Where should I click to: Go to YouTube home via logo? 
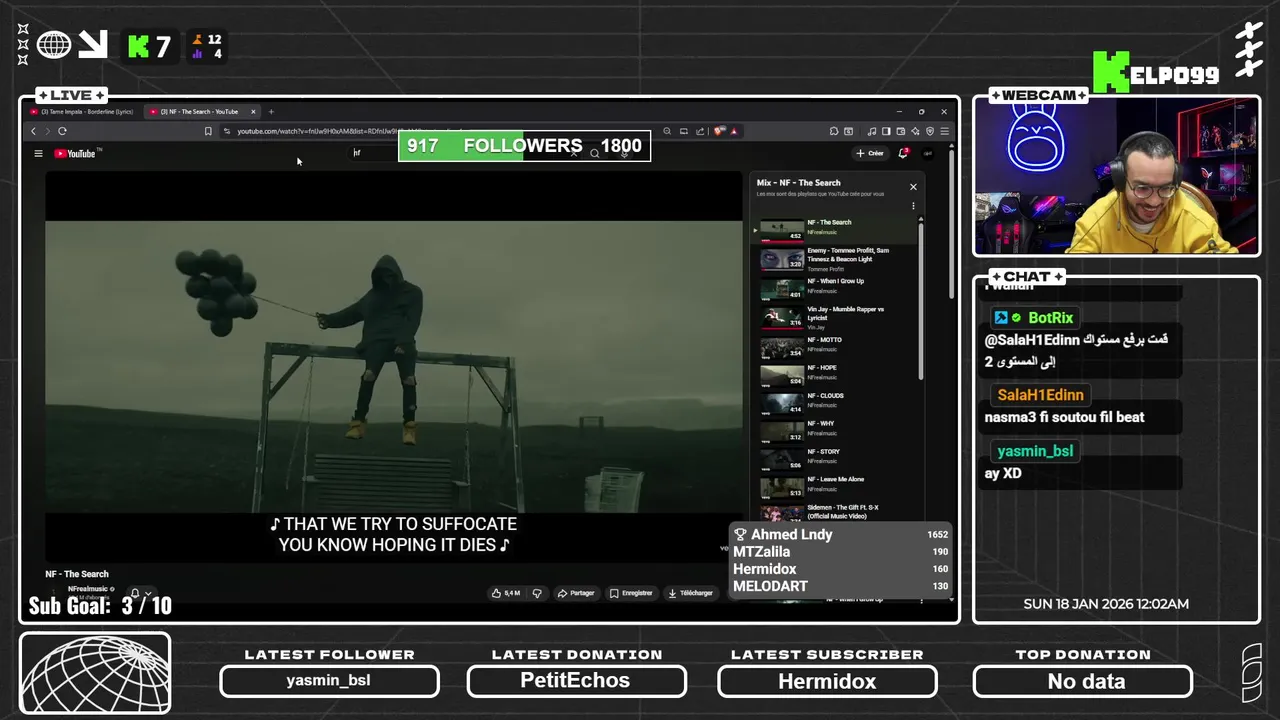[76, 153]
